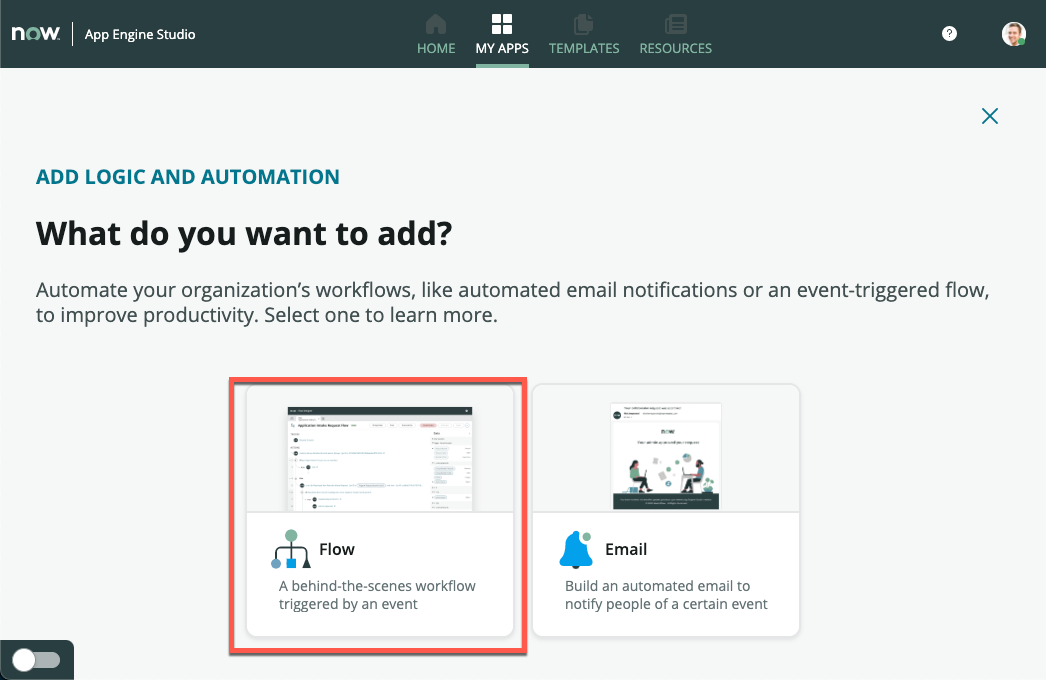Screen dimensions: 1046x680
Task: Click the My Apps grid icon
Action: click(502, 24)
